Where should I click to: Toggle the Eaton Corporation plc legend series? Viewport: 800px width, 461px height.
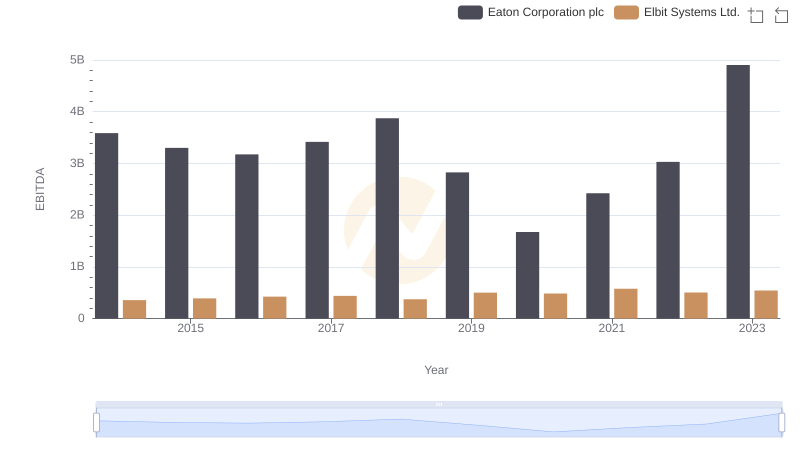(x=531, y=12)
